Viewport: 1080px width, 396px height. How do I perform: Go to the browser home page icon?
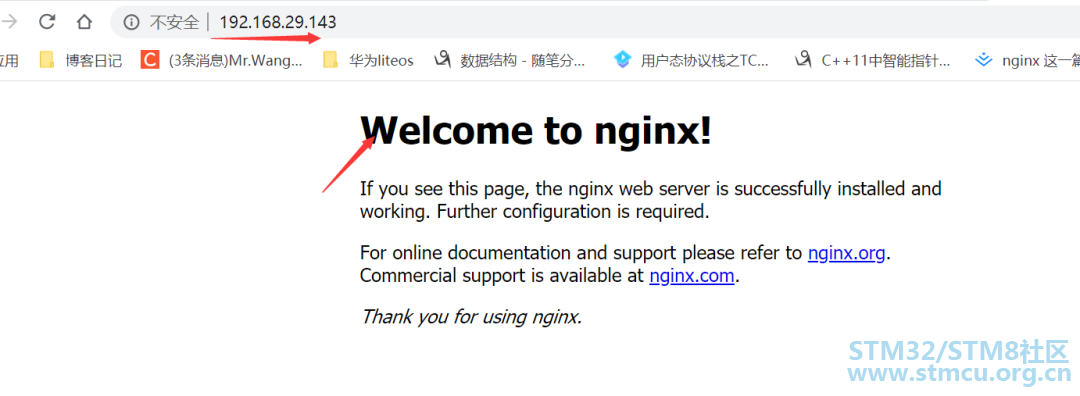coord(84,22)
